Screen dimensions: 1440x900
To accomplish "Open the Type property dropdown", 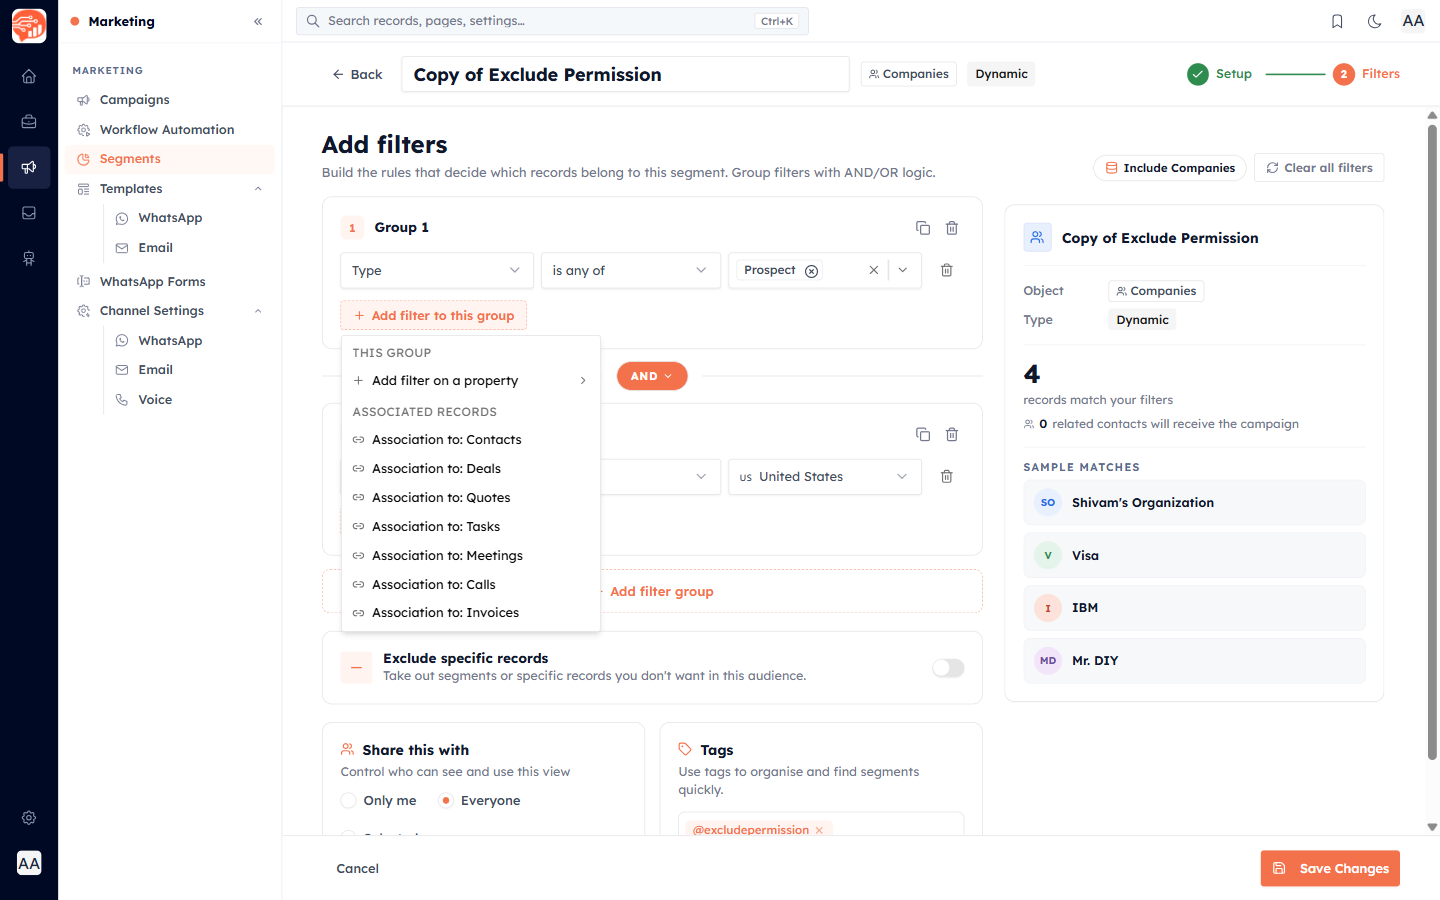I will [x=436, y=270].
